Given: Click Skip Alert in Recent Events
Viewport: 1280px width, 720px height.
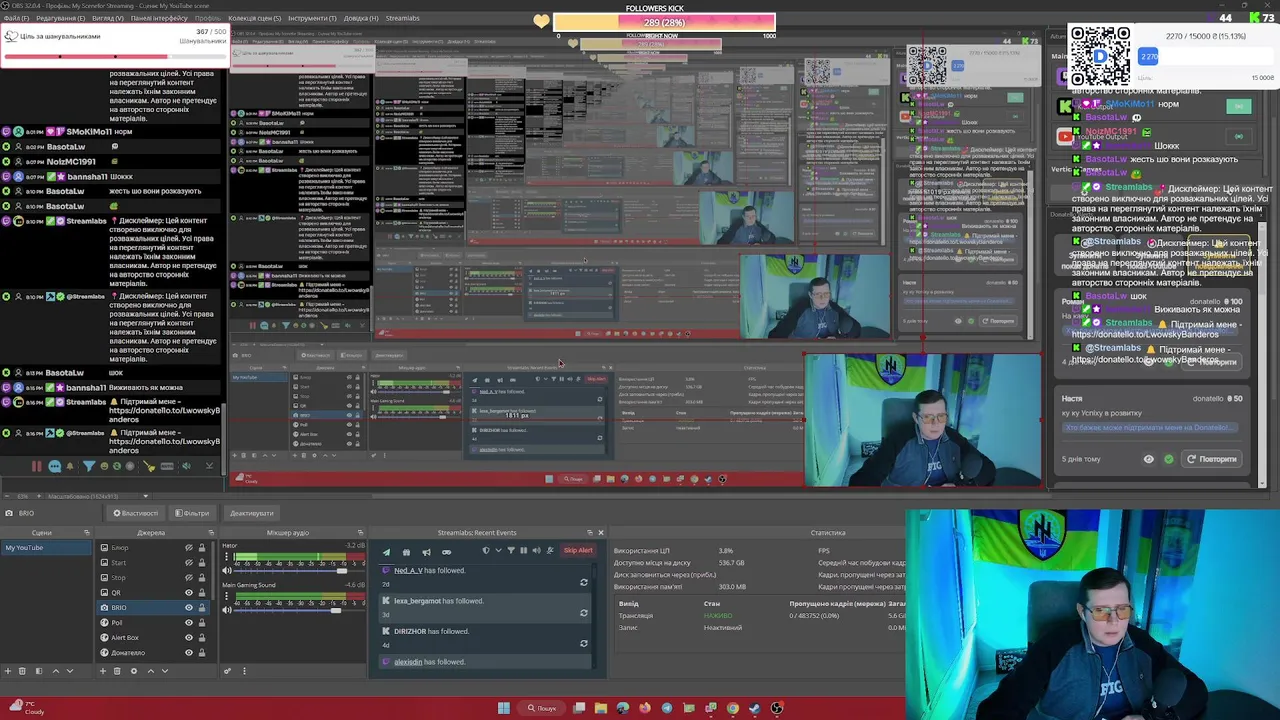Looking at the screenshot, I should coord(578,550).
